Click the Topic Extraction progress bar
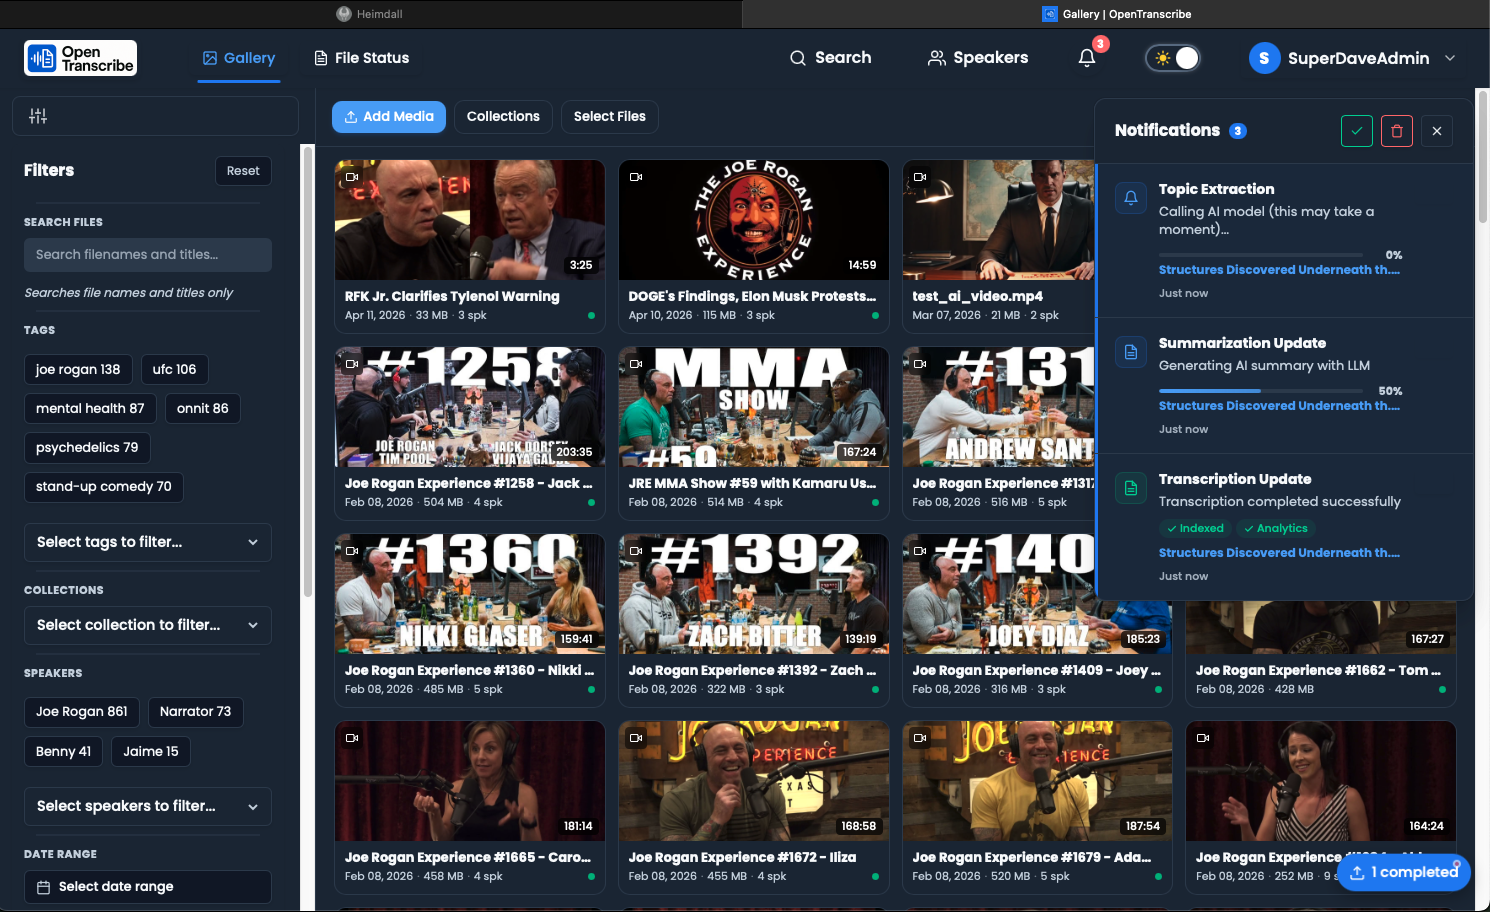 tap(1260, 255)
